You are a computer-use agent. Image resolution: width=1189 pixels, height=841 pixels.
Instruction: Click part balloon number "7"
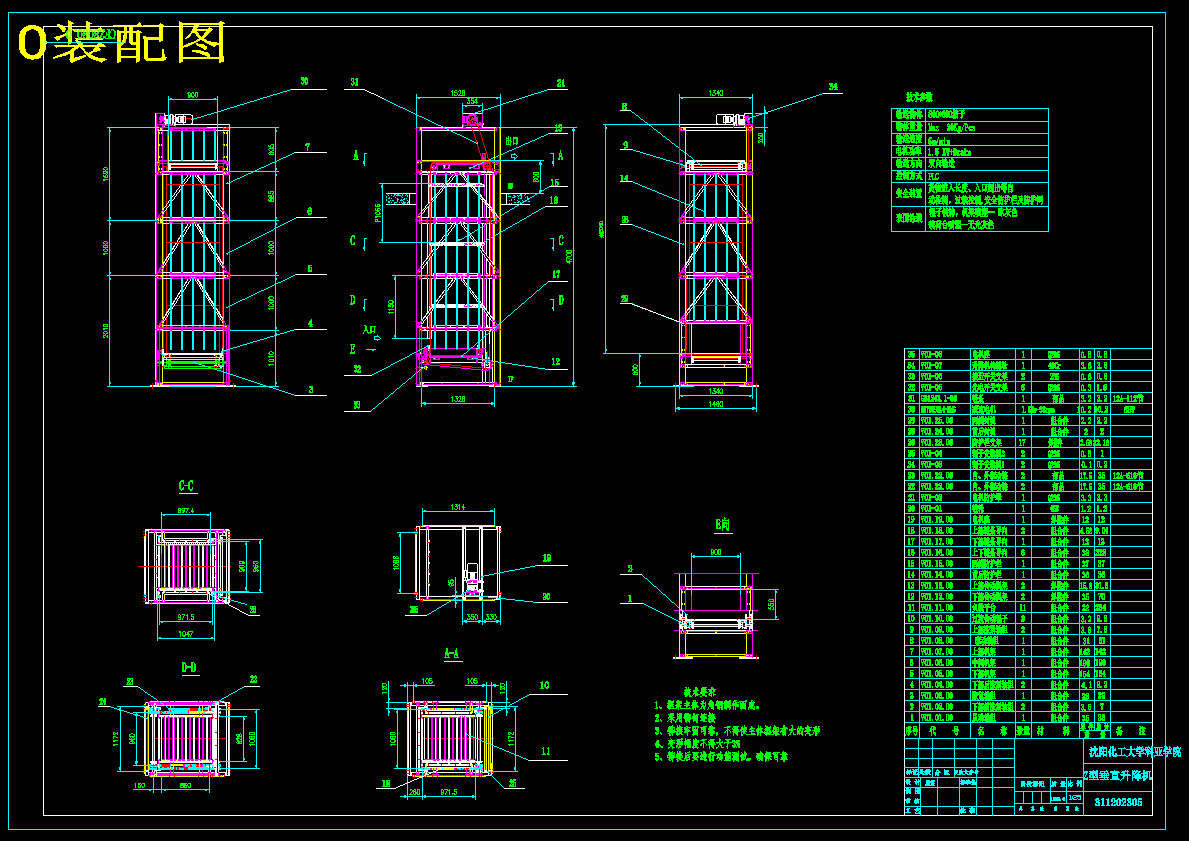pyautogui.click(x=308, y=146)
